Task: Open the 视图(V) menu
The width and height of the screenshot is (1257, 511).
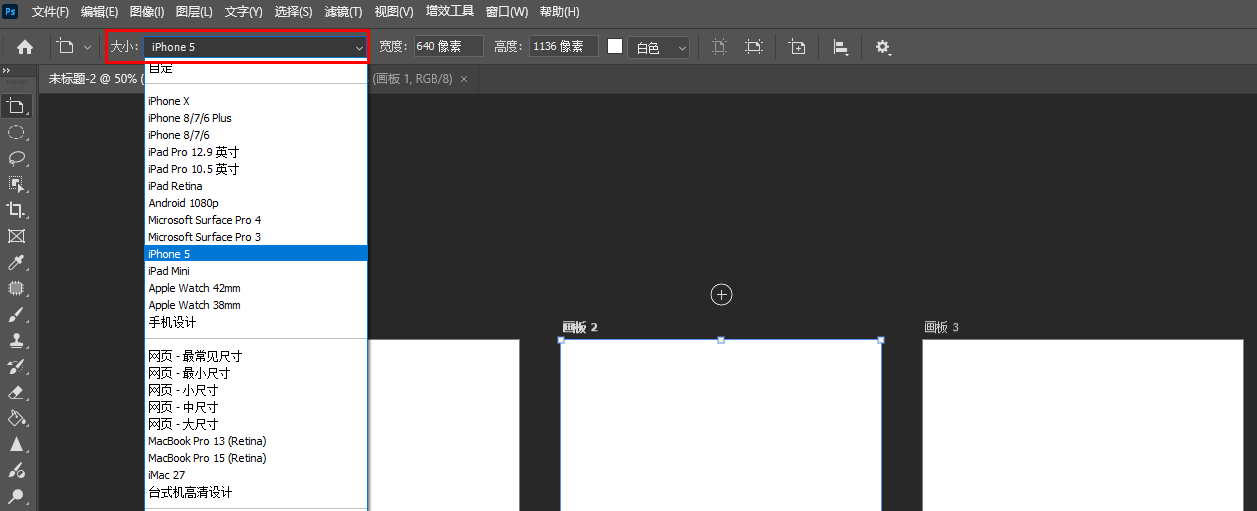Action: coord(394,12)
